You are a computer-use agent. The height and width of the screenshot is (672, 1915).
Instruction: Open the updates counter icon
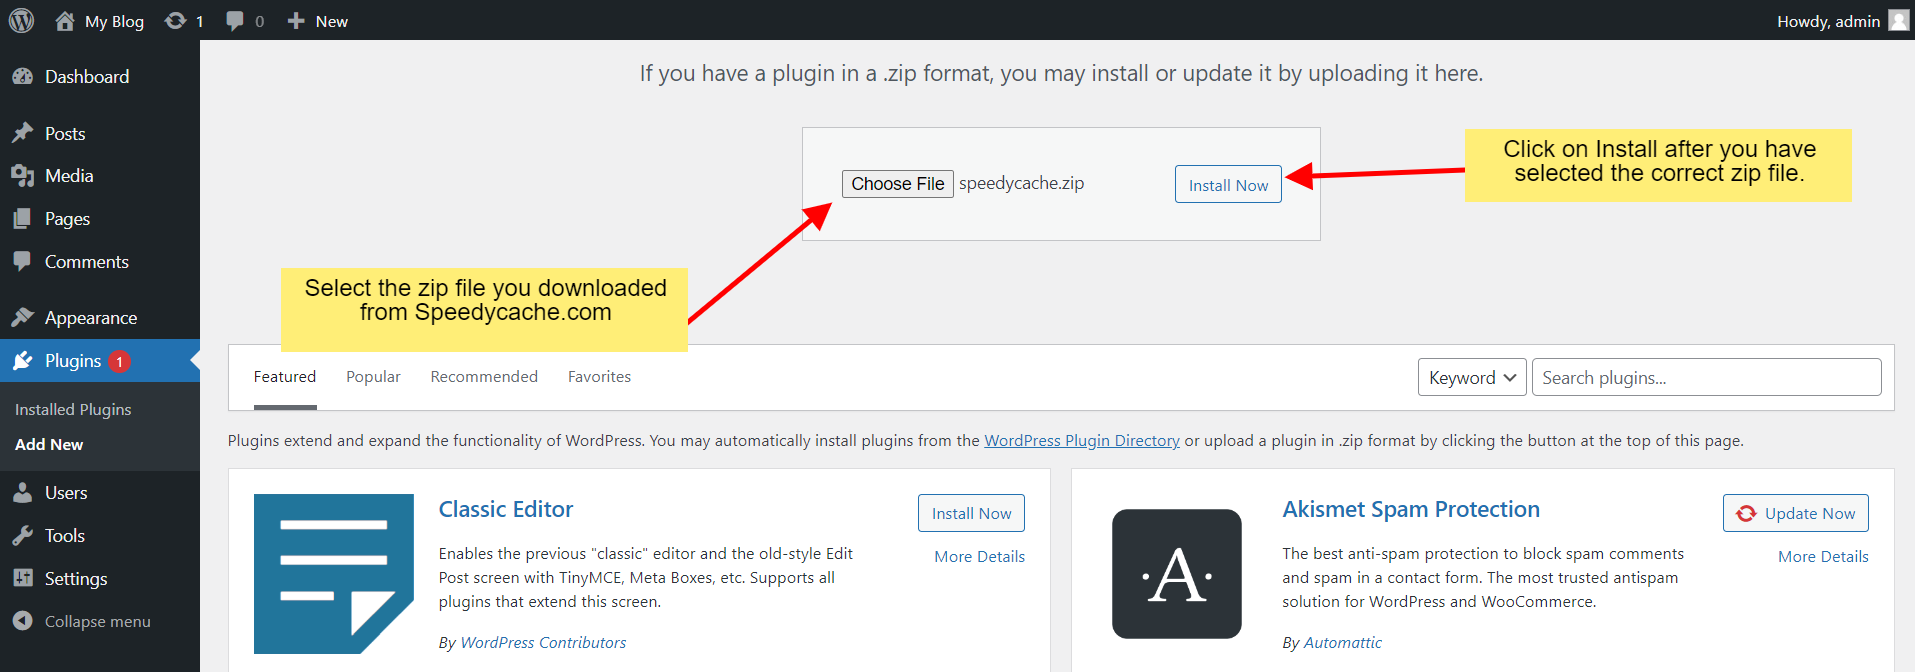click(176, 21)
